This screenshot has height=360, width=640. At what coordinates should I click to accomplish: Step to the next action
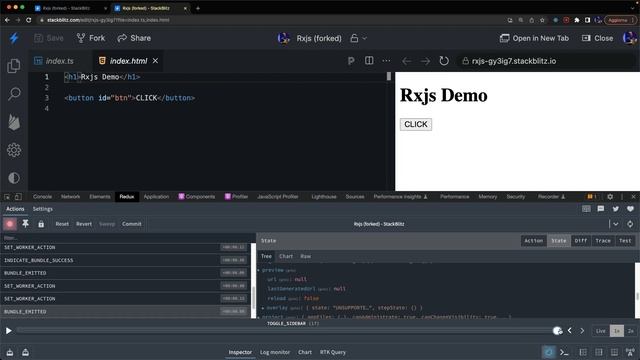tap(582, 331)
